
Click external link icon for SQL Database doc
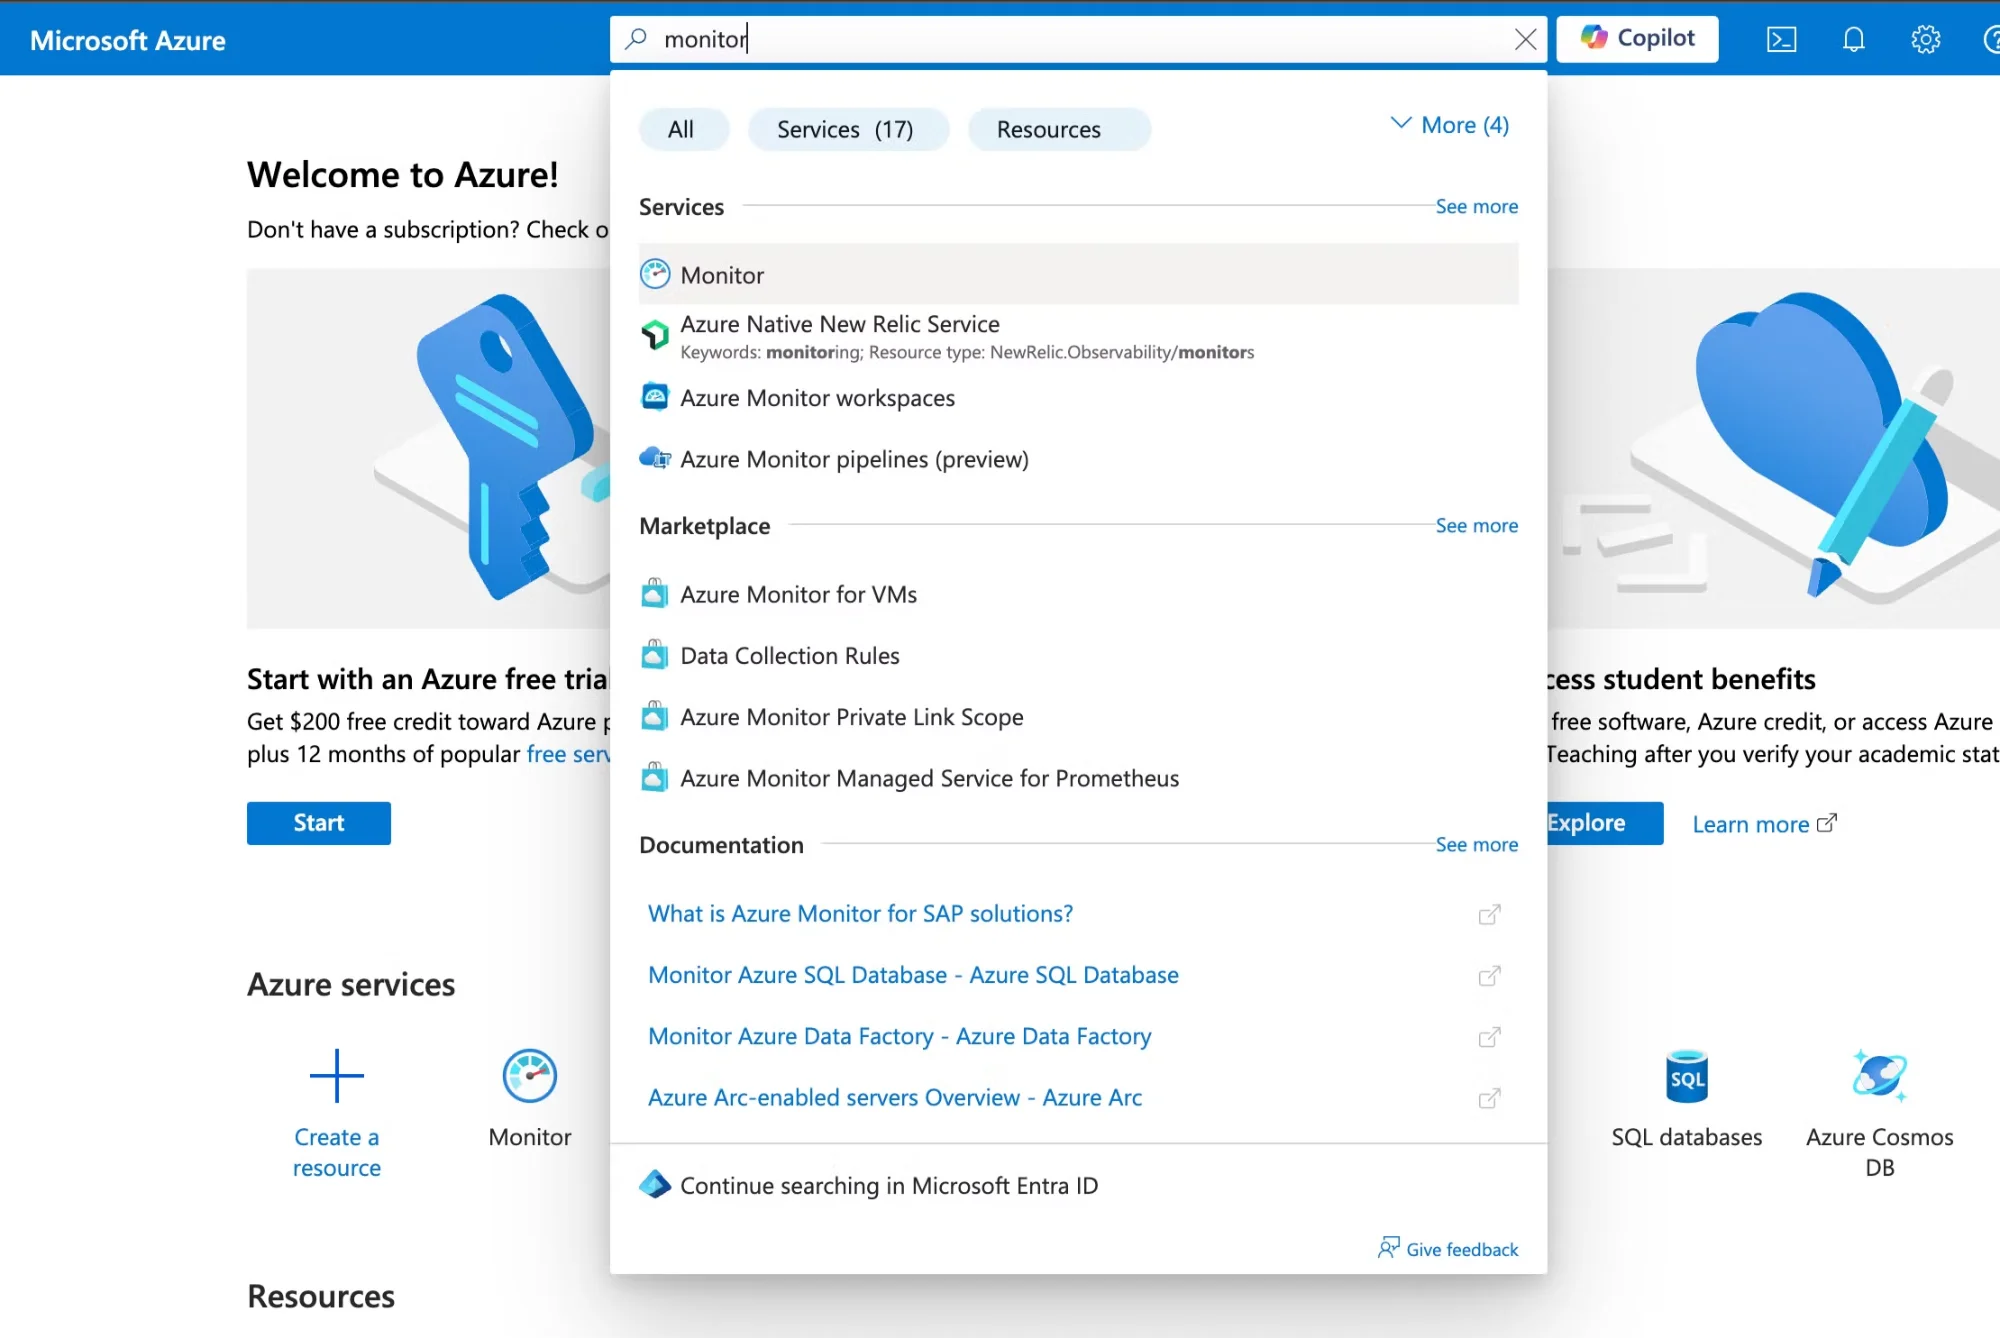coord(1489,975)
